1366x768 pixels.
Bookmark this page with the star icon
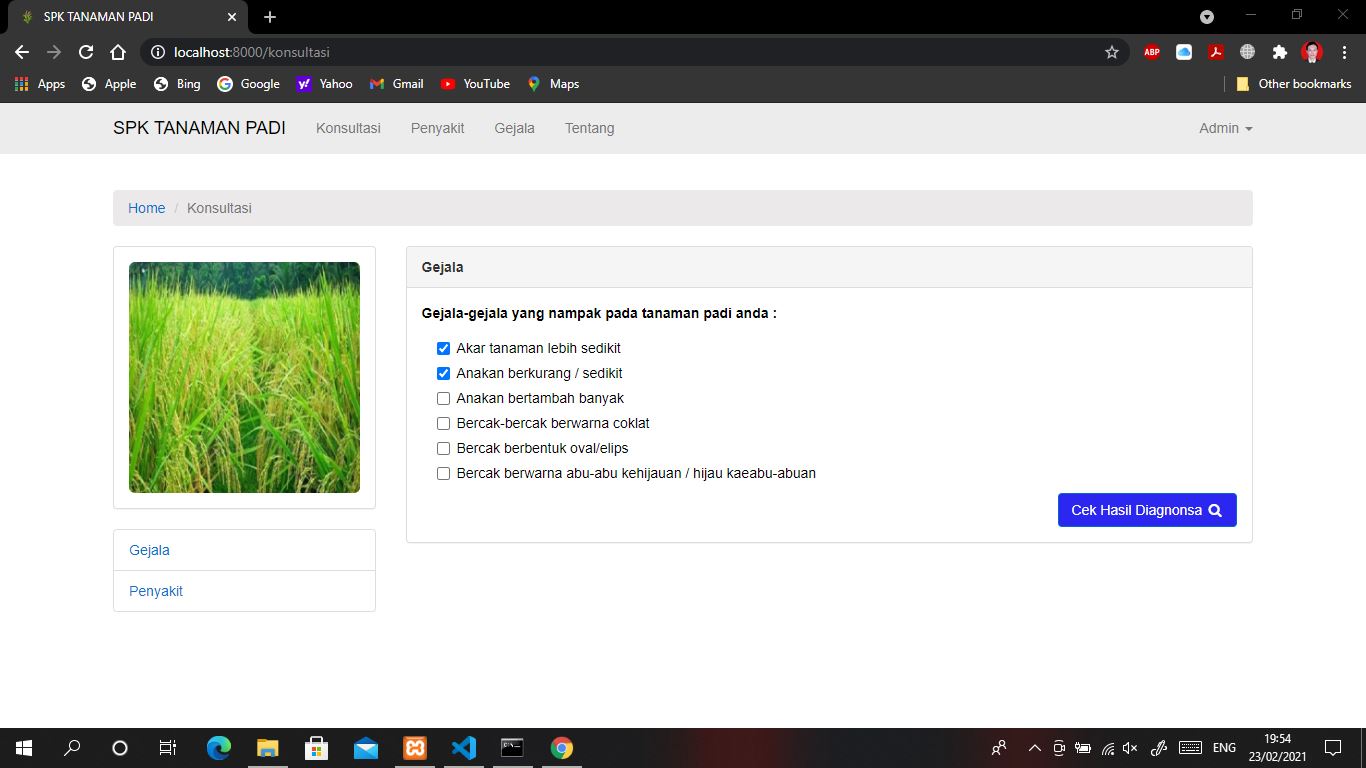coord(1111,52)
